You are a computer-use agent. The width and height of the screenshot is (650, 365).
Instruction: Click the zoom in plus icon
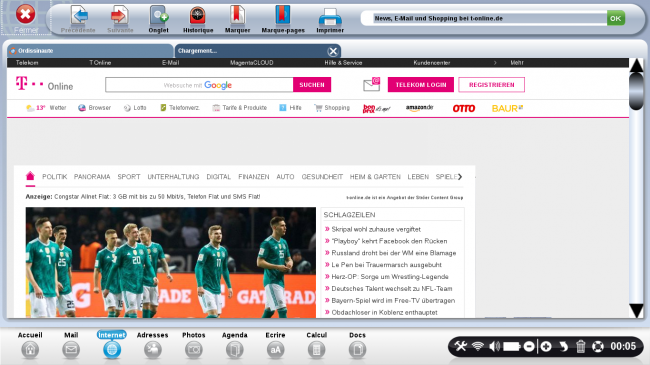tap(546, 346)
